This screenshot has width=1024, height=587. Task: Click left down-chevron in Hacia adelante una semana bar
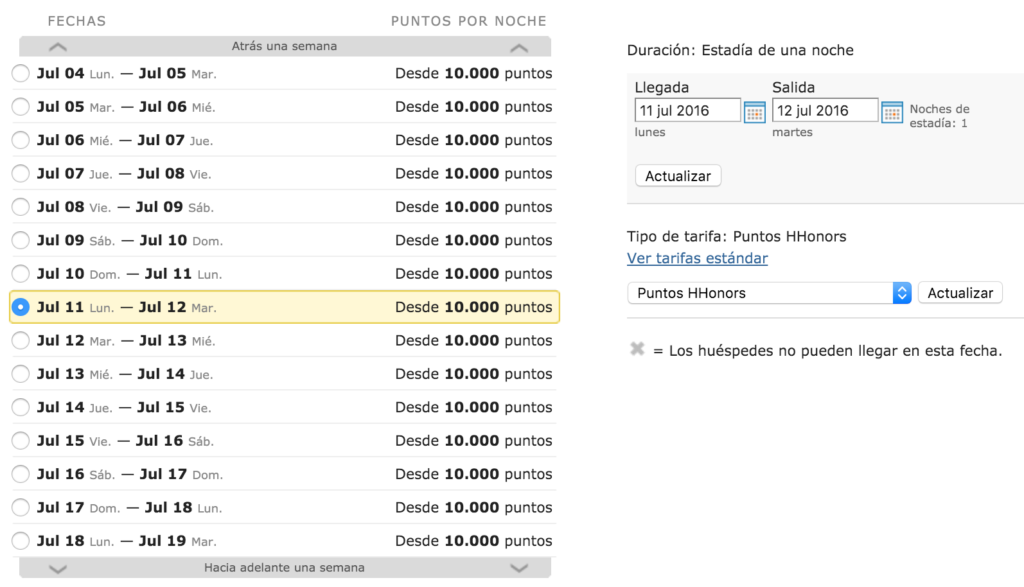click(57, 569)
